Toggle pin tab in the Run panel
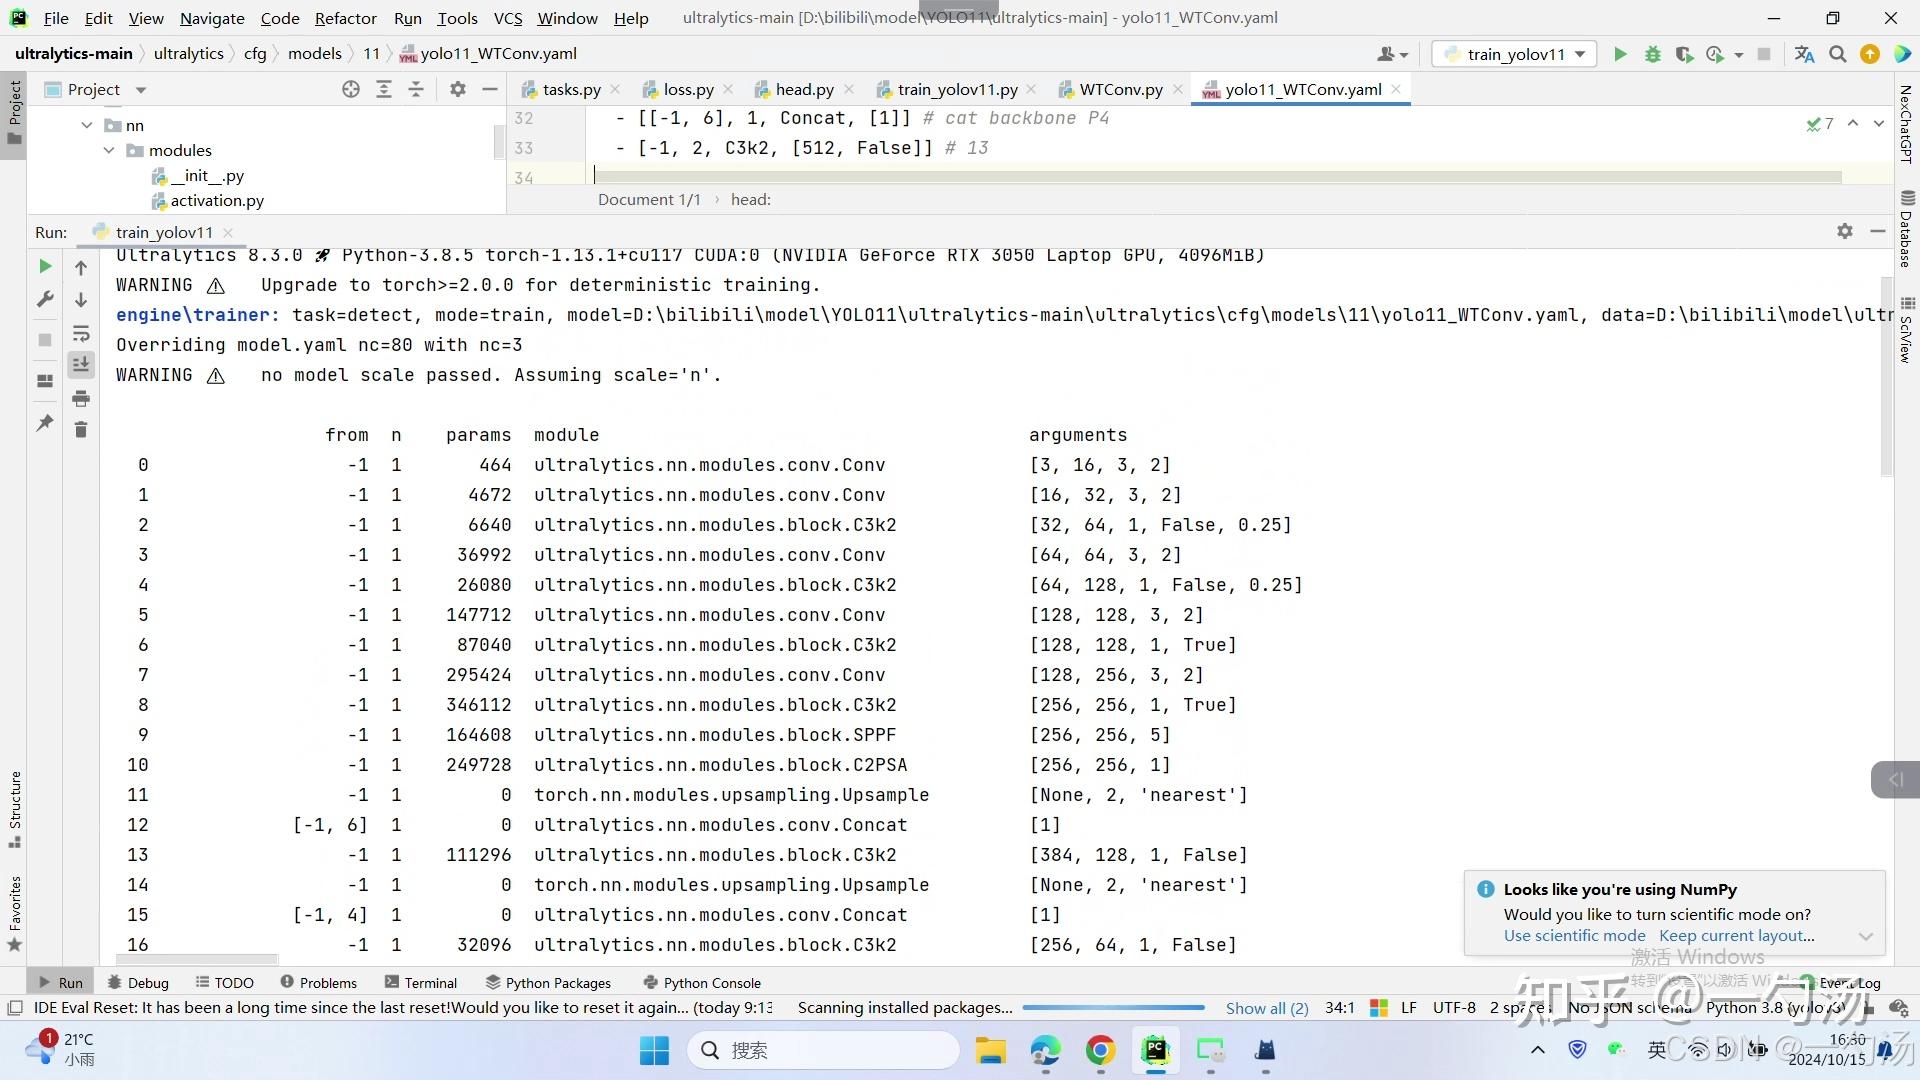This screenshot has width=1920, height=1080. click(x=45, y=423)
